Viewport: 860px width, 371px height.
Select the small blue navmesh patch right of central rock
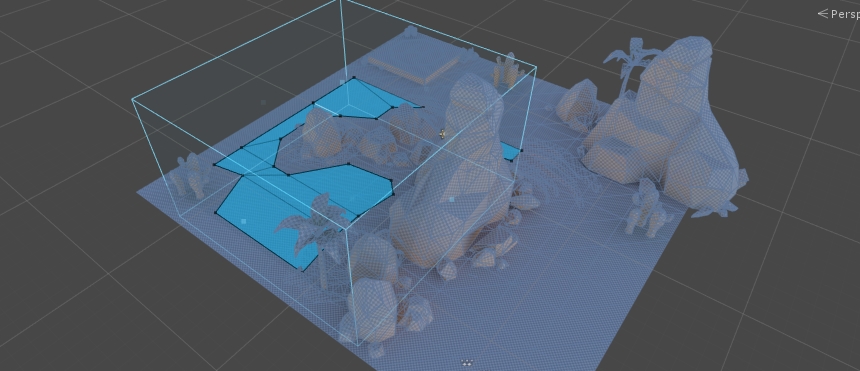[511, 151]
